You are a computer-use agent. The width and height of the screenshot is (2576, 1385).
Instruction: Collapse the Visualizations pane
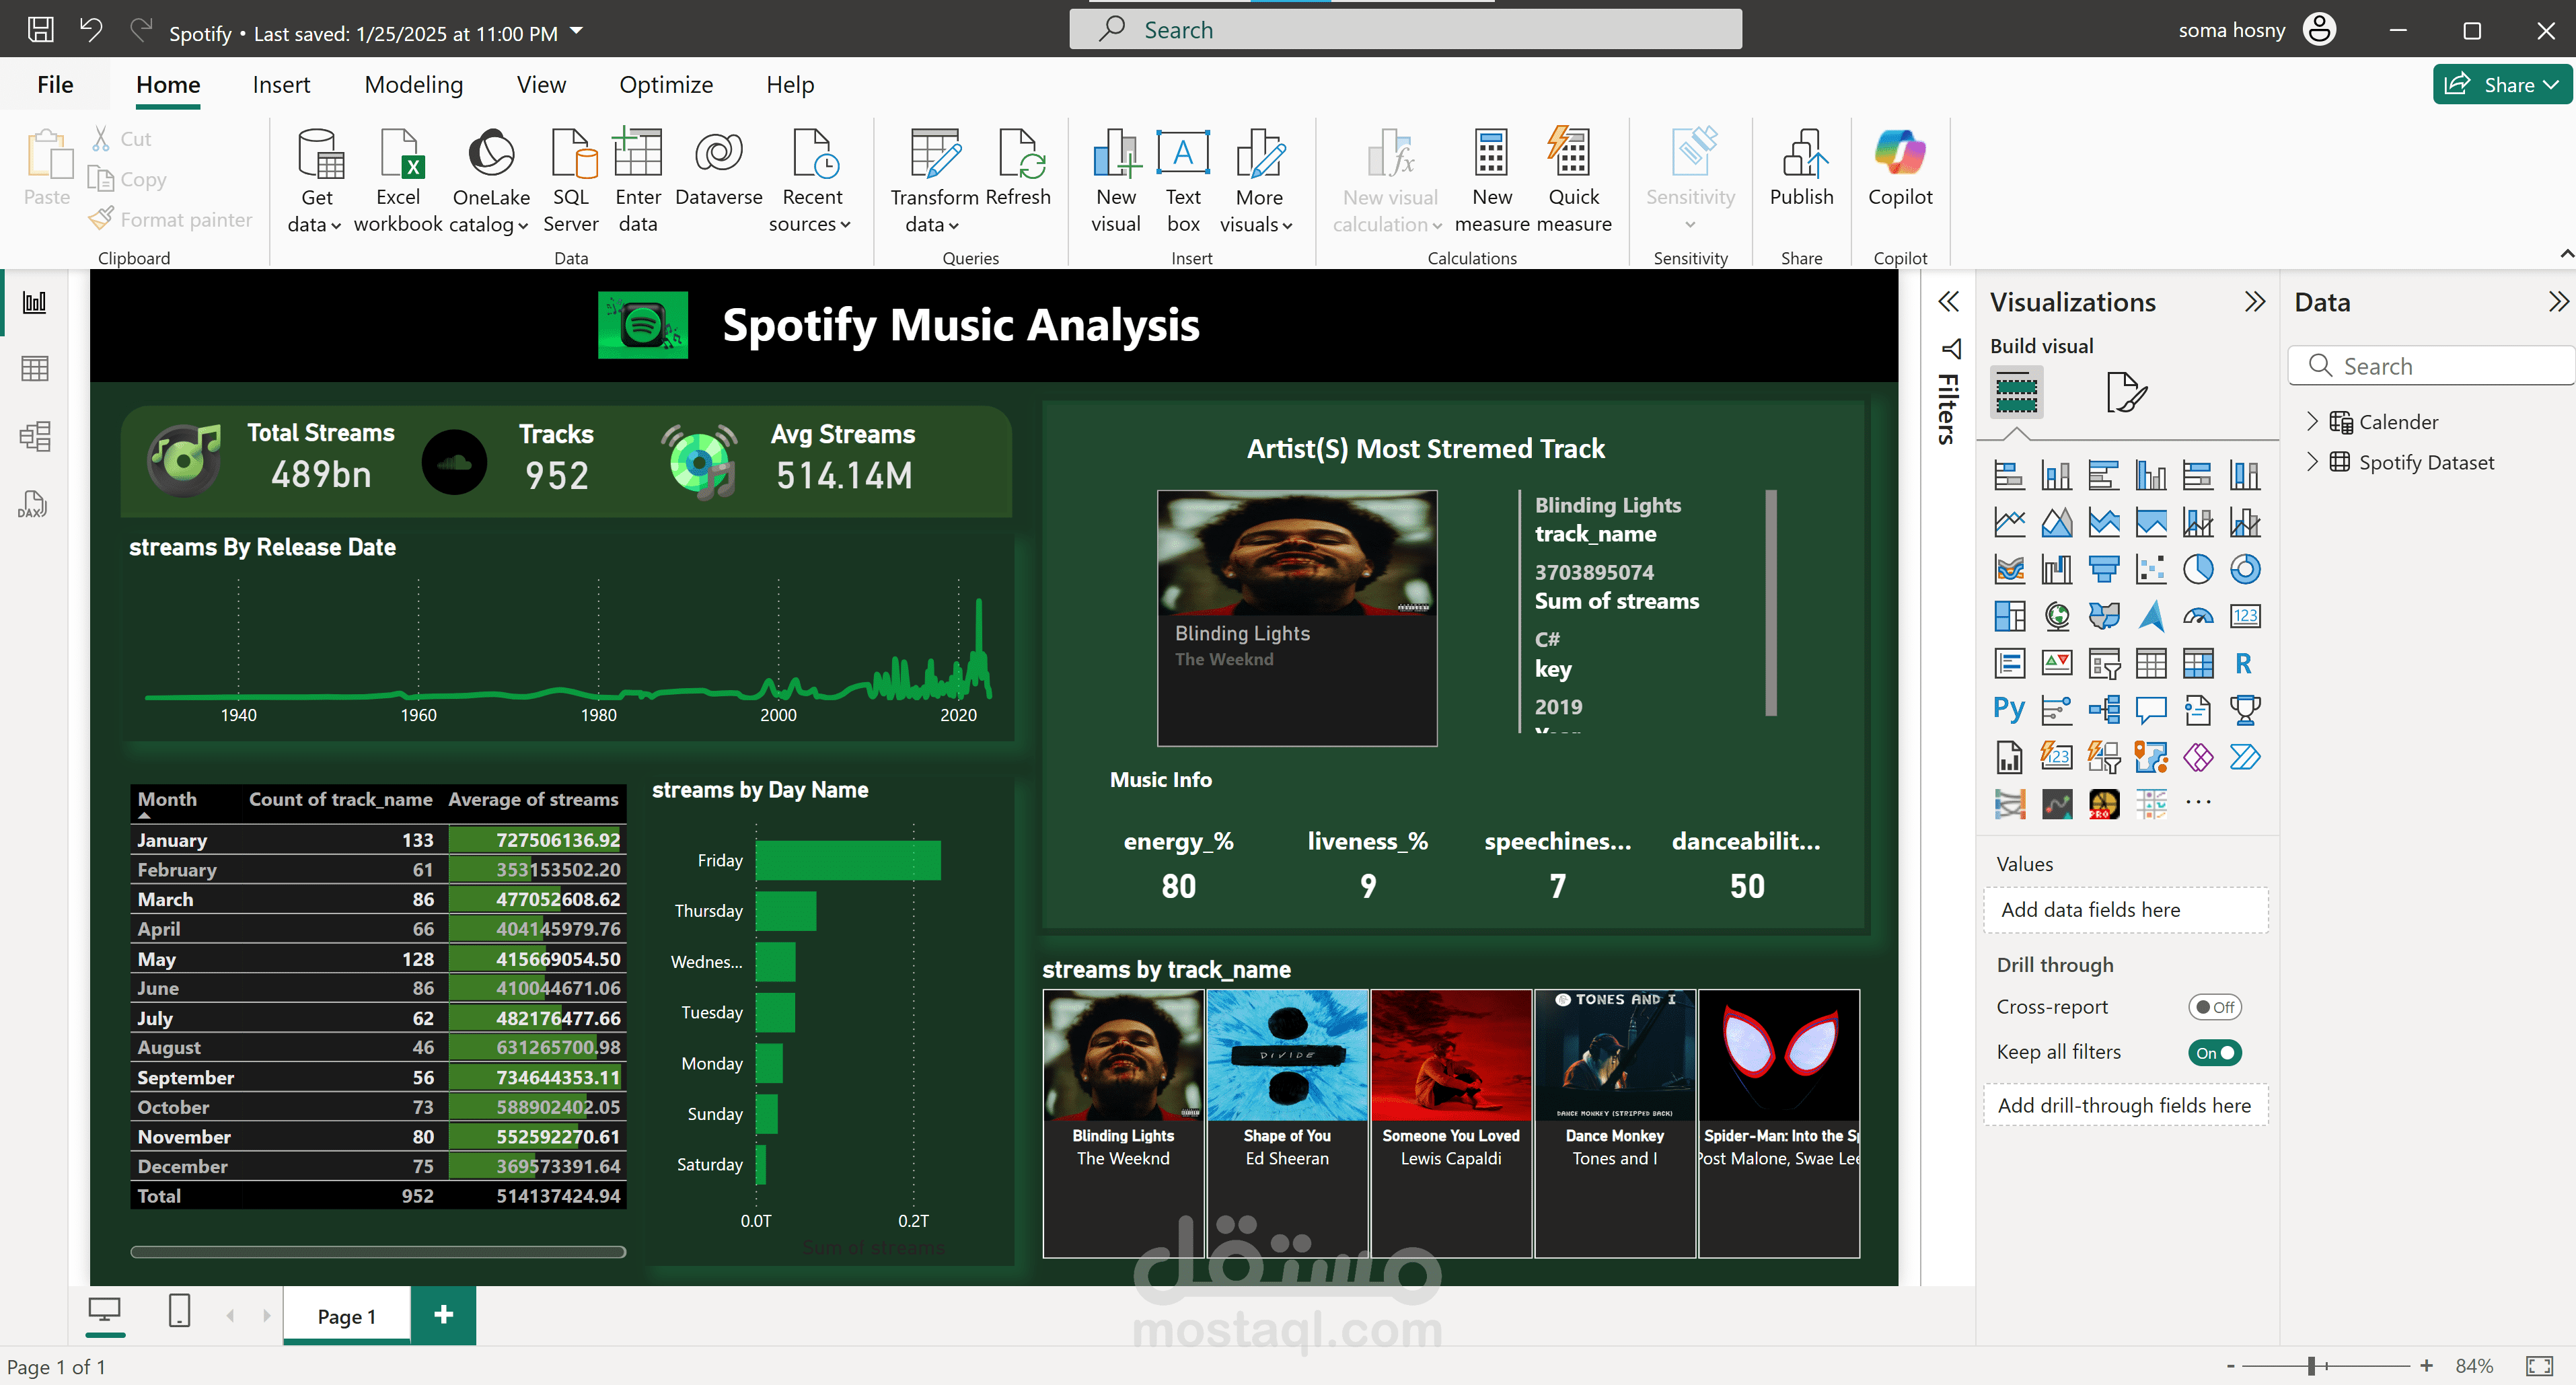(2254, 302)
